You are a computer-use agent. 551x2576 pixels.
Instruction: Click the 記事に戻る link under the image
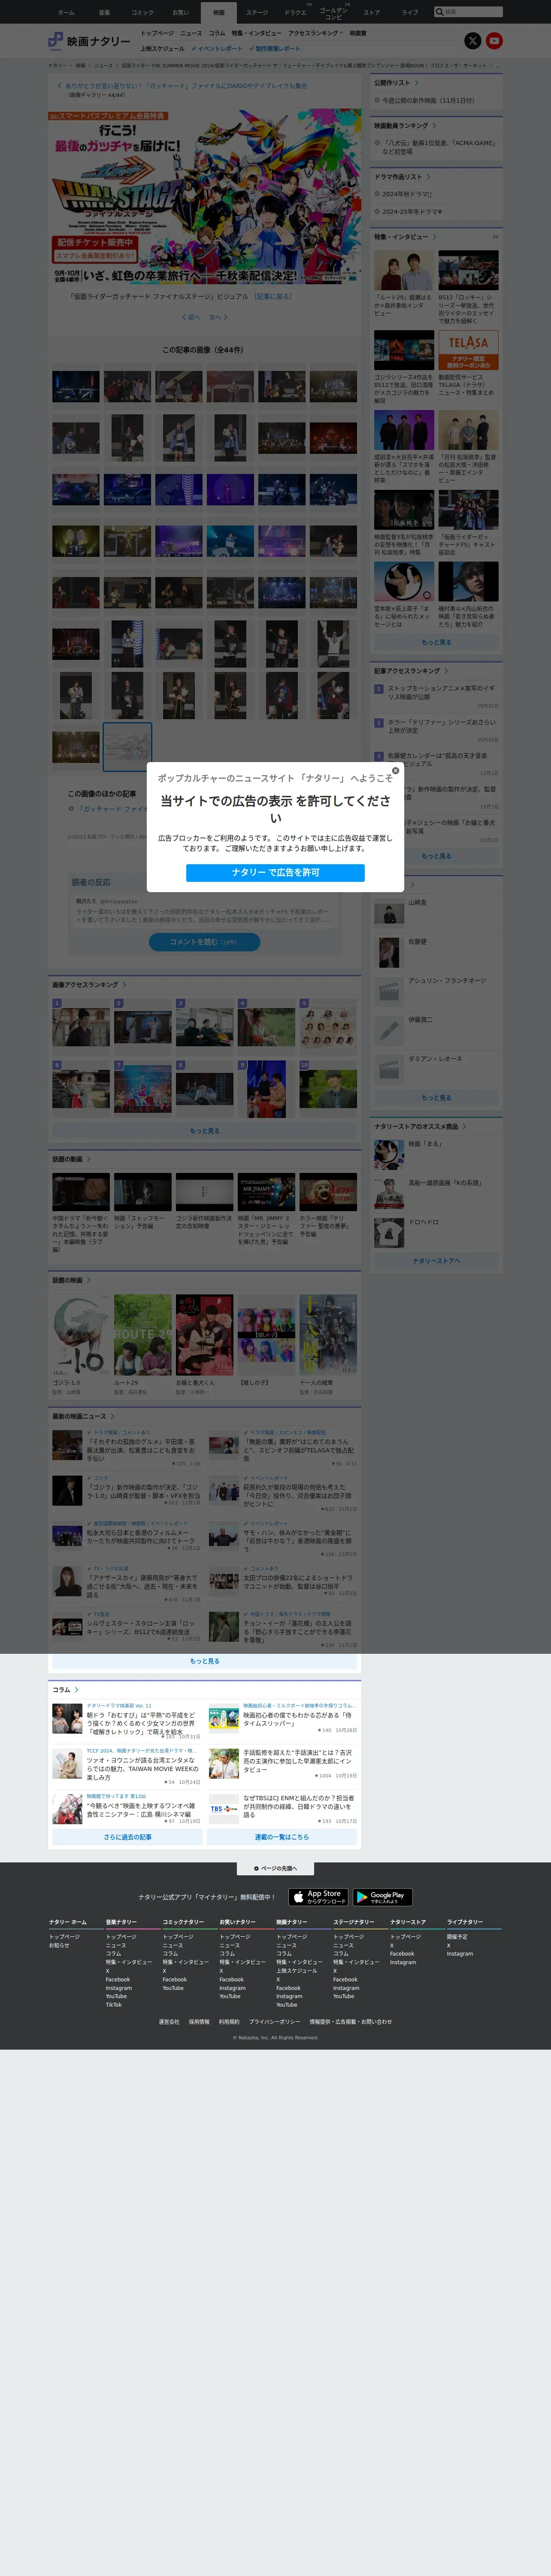click(273, 296)
